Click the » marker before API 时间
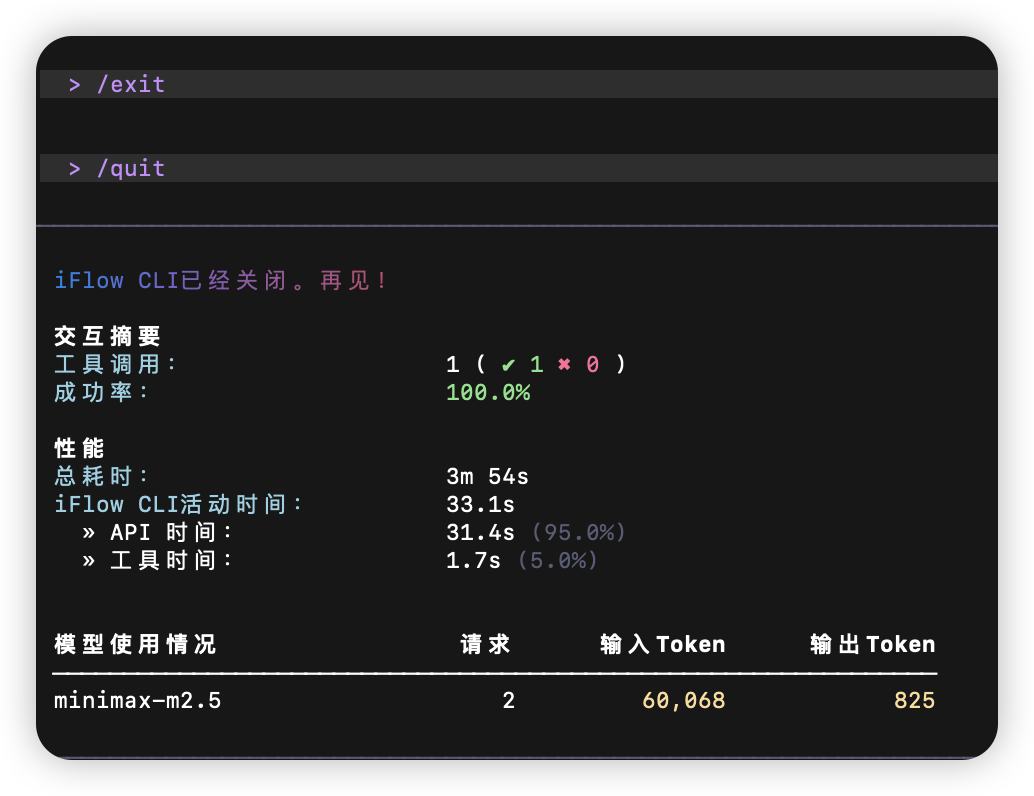1034x796 pixels. 89,532
